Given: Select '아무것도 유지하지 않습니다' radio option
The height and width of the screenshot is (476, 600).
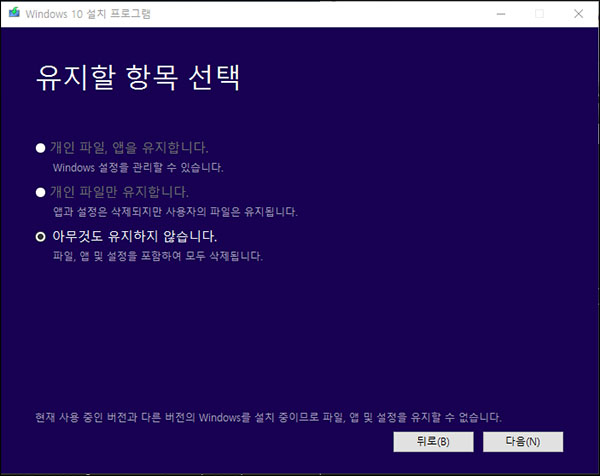Looking at the screenshot, I should point(40,236).
